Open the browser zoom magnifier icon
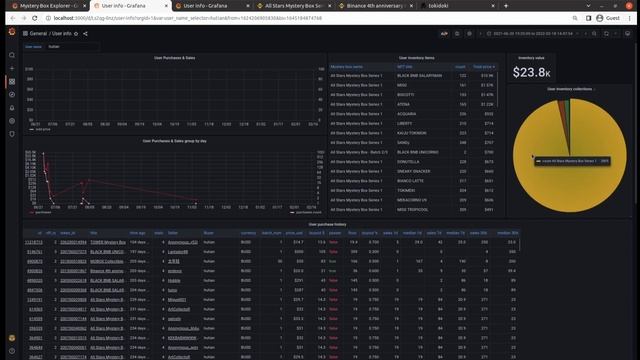The image size is (640, 360). click(575, 18)
